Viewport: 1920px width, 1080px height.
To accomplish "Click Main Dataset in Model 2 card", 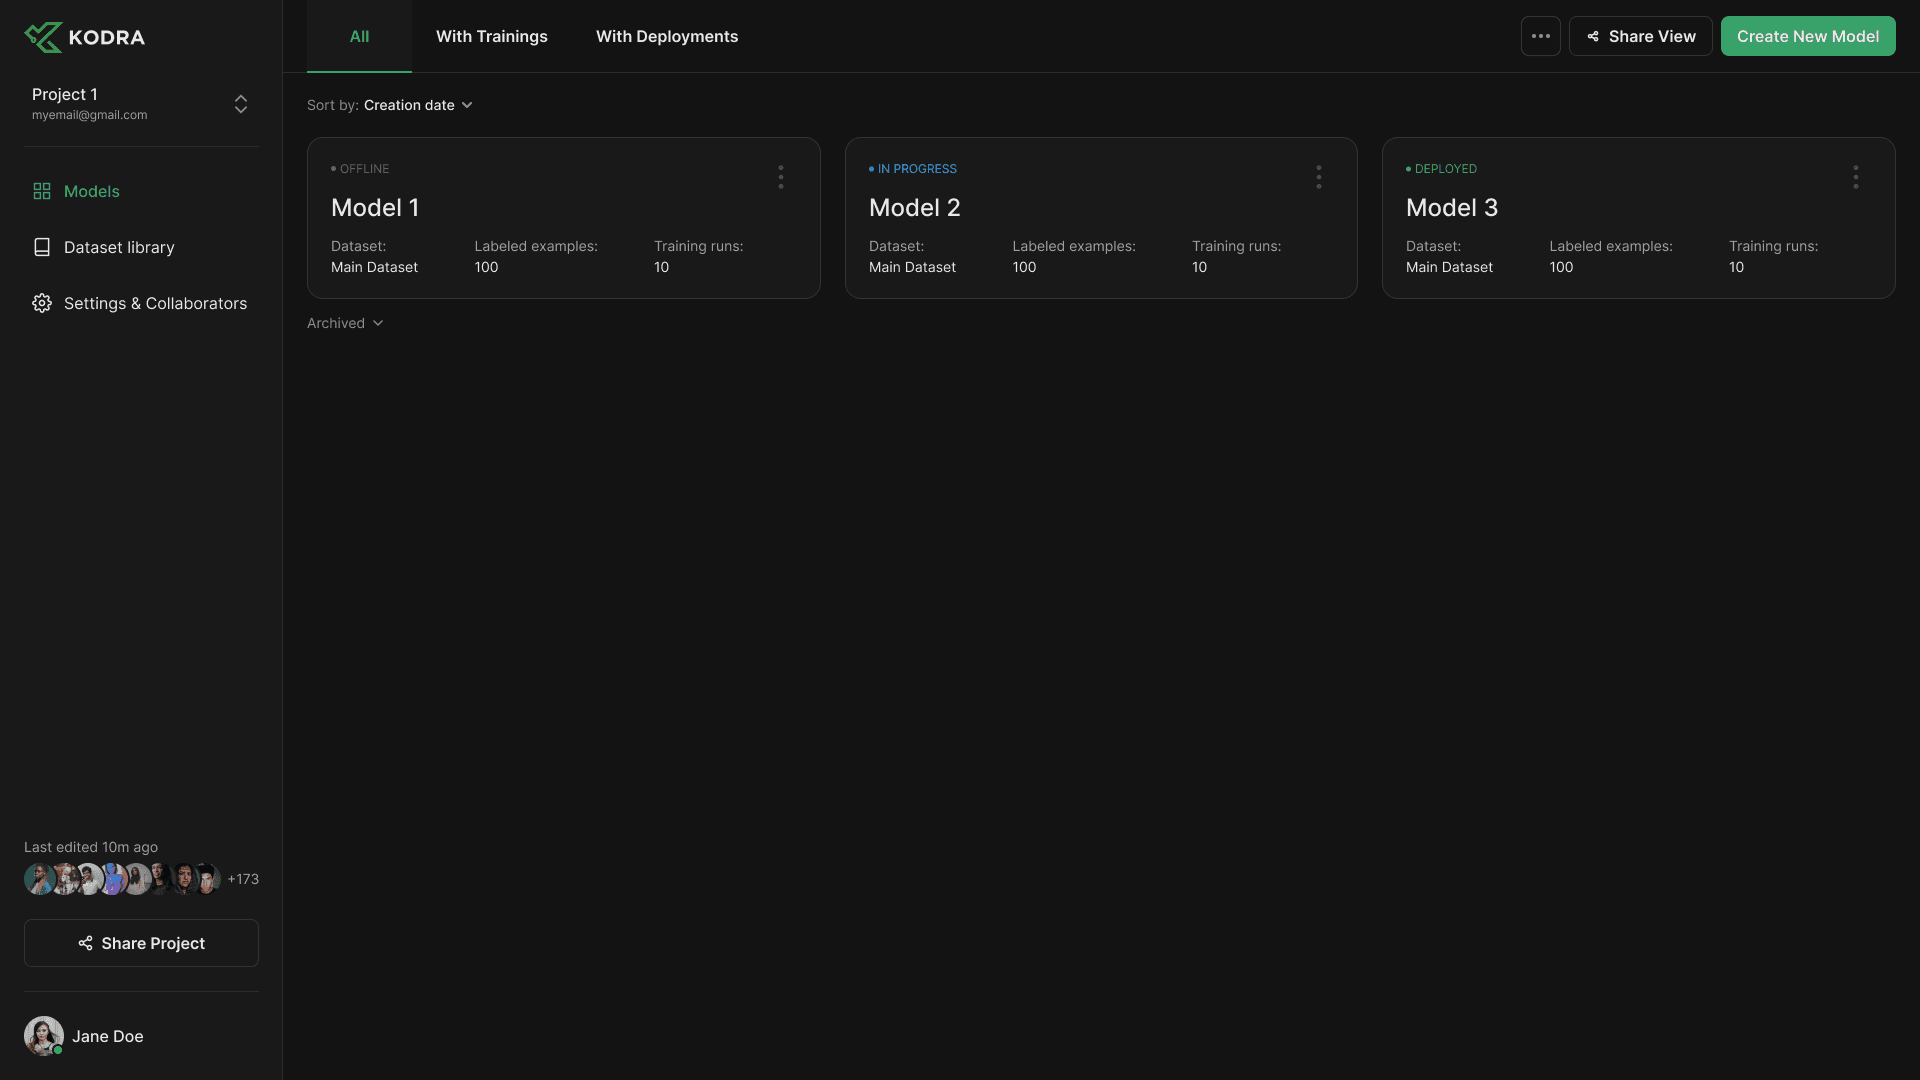I will [912, 267].
